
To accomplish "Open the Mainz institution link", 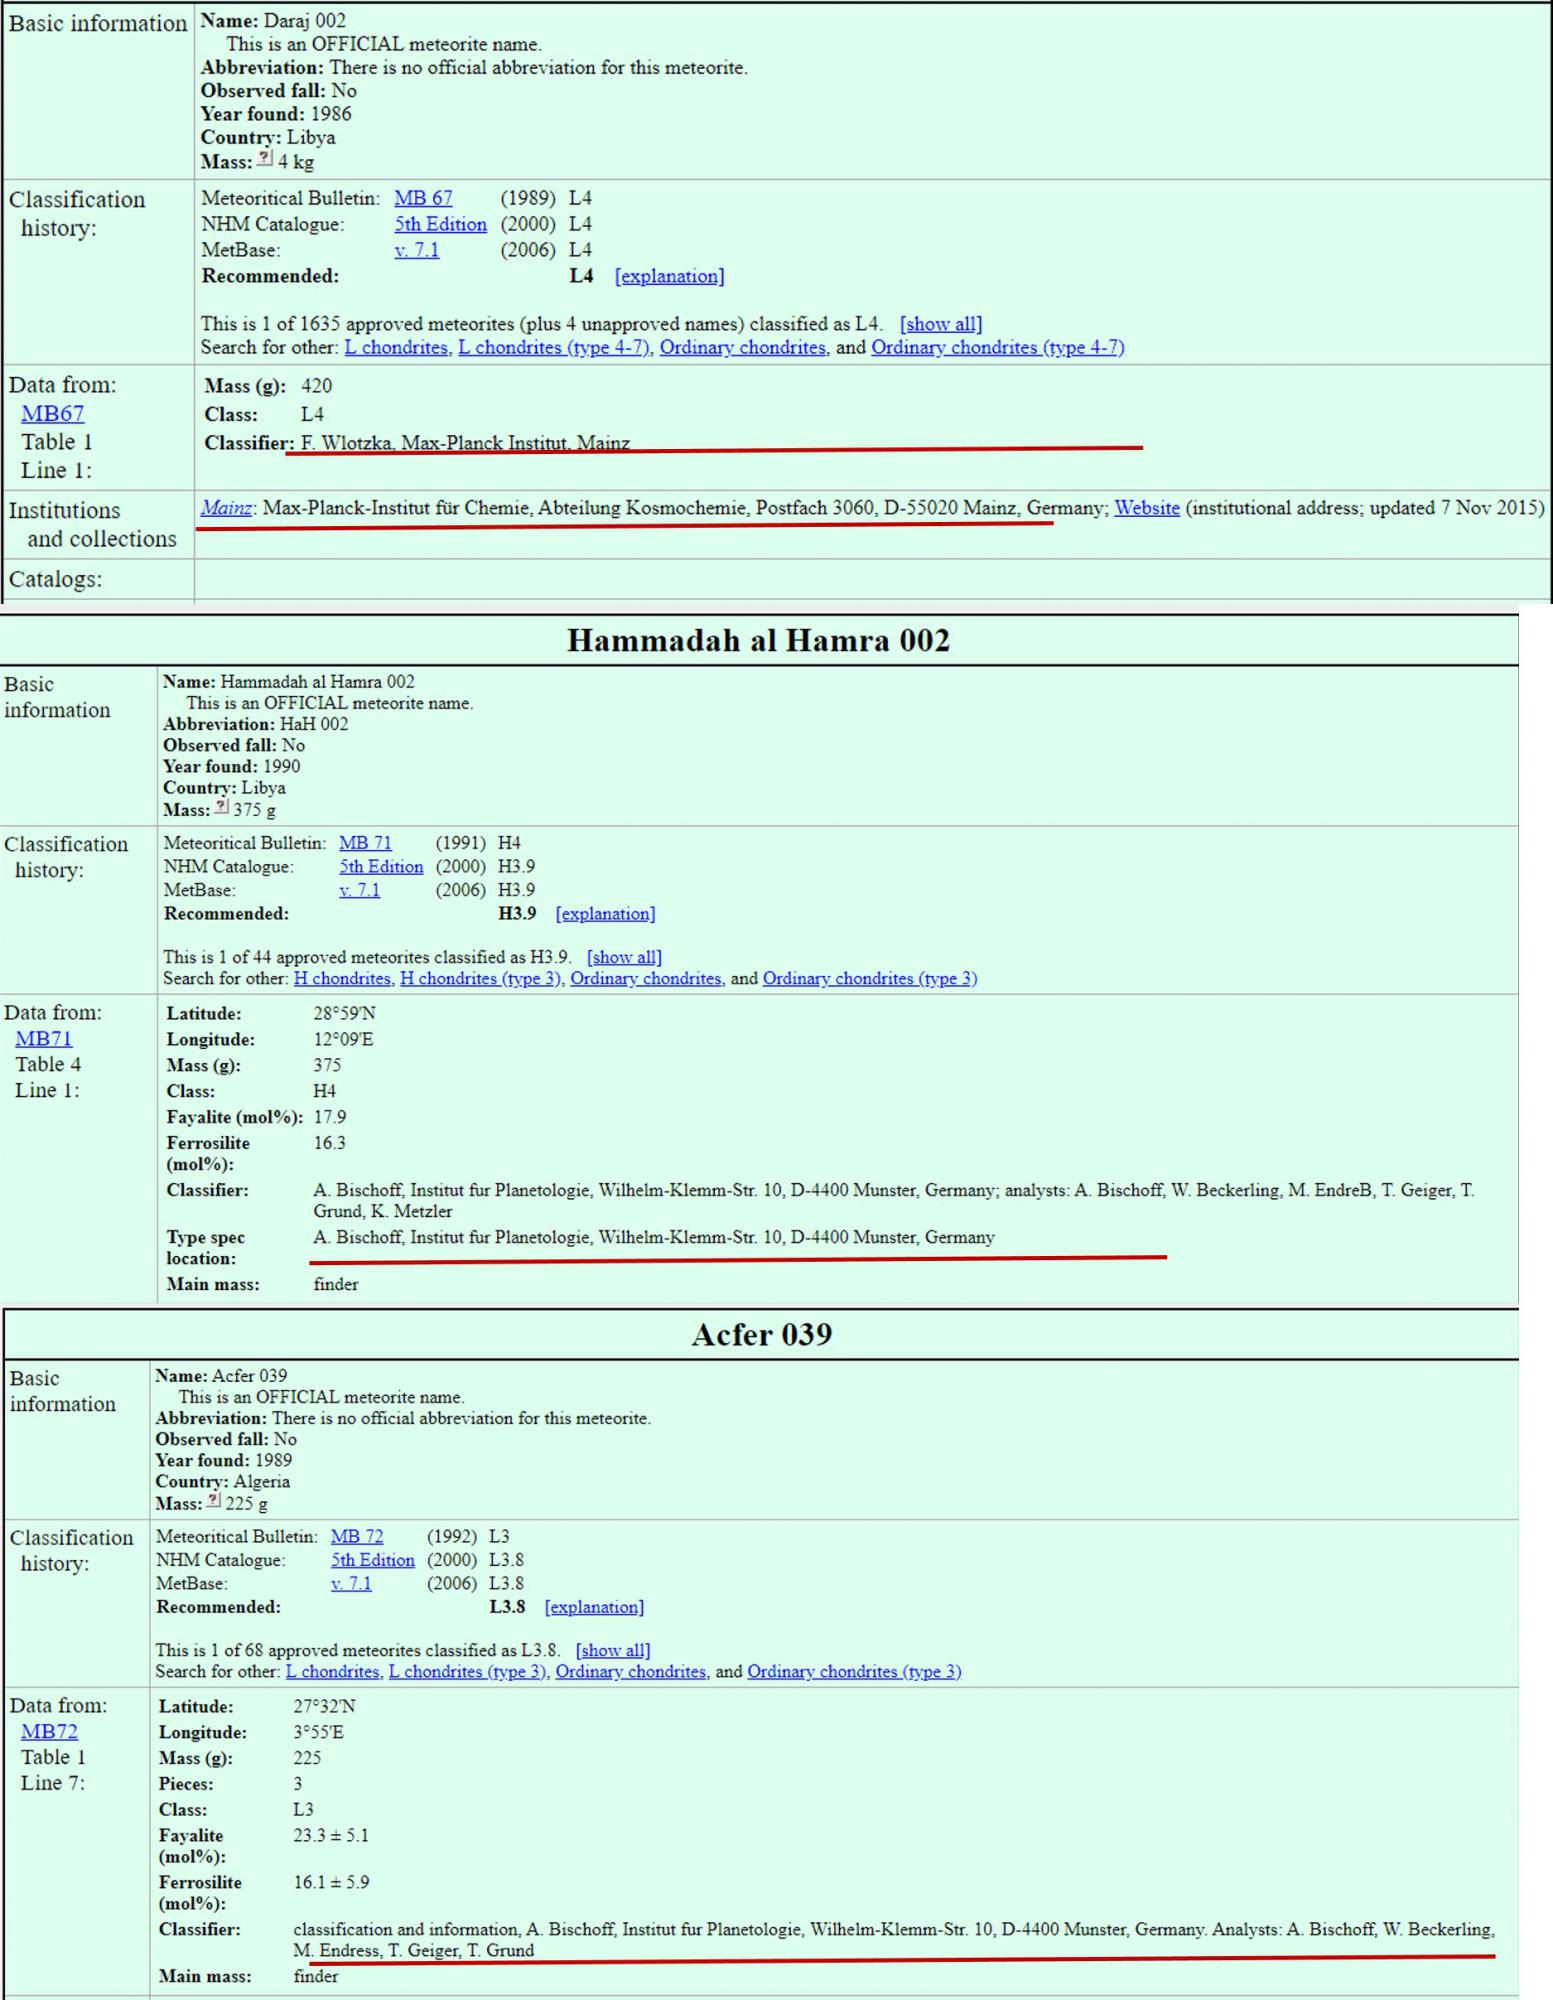I will click(x=226, y=508).
